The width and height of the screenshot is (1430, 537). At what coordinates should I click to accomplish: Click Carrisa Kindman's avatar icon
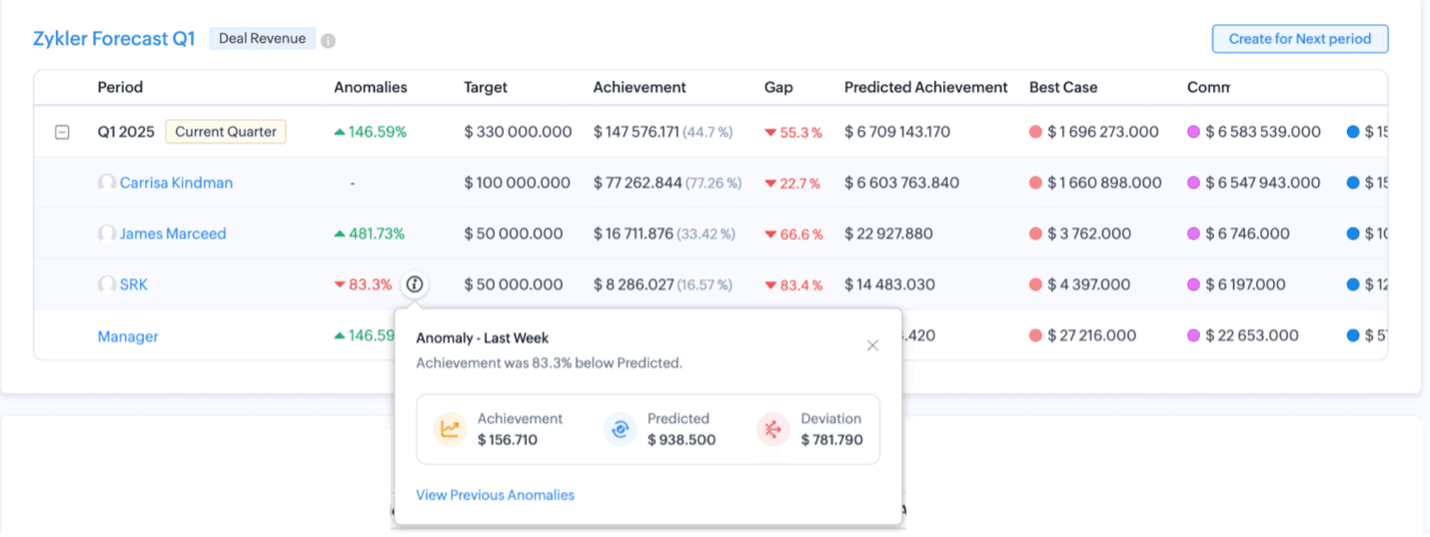106,183
